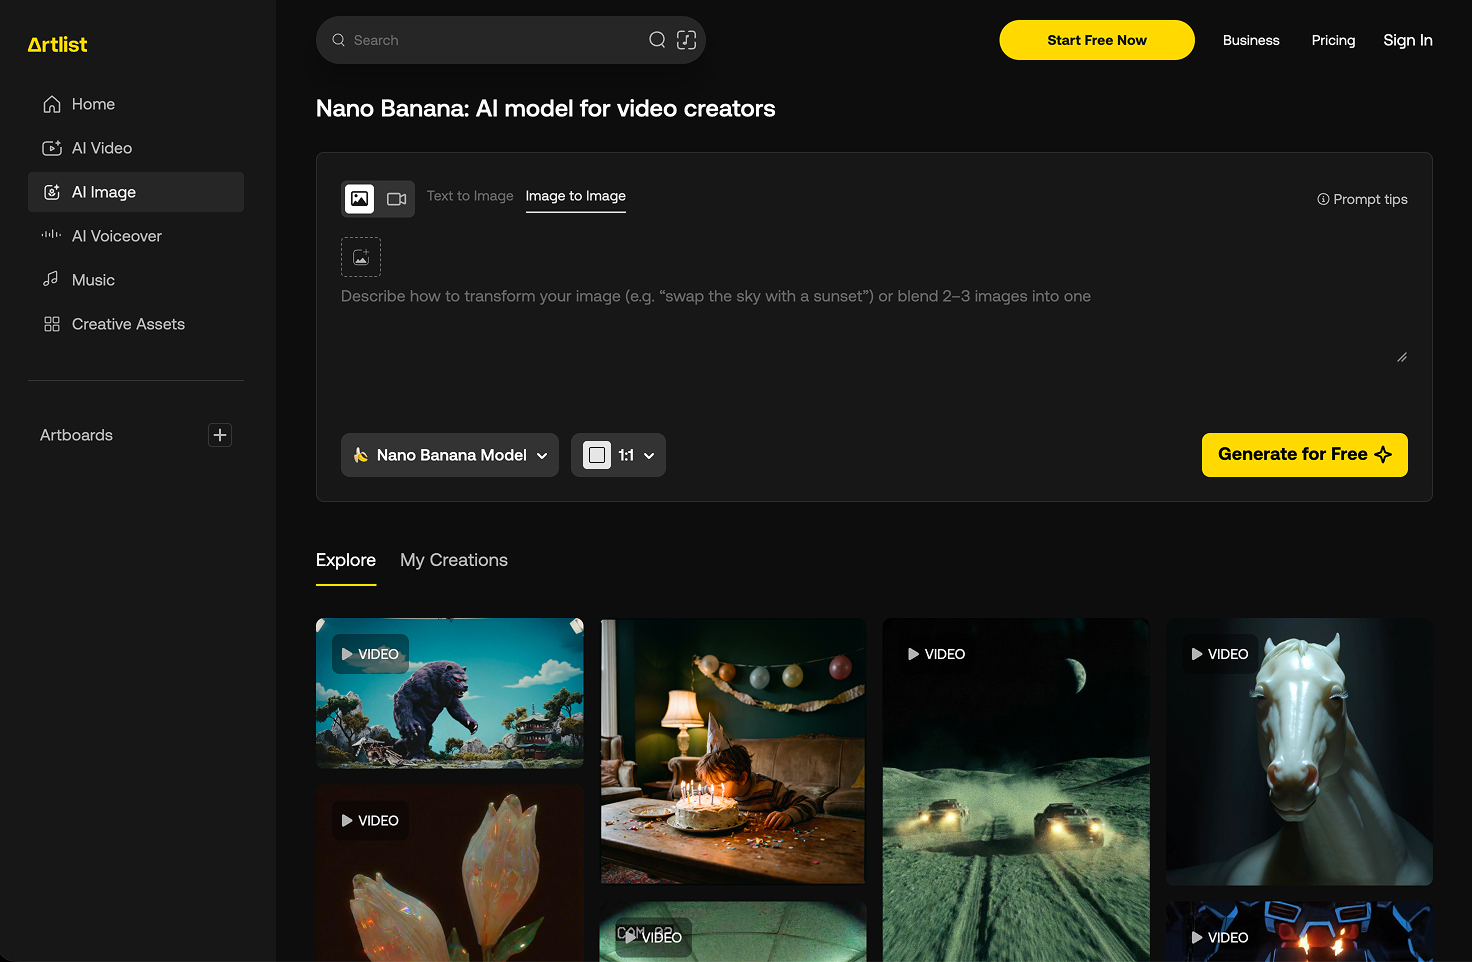Open Creative Assets in sidebar
The image size is (1472, 962).
point(128,324)
